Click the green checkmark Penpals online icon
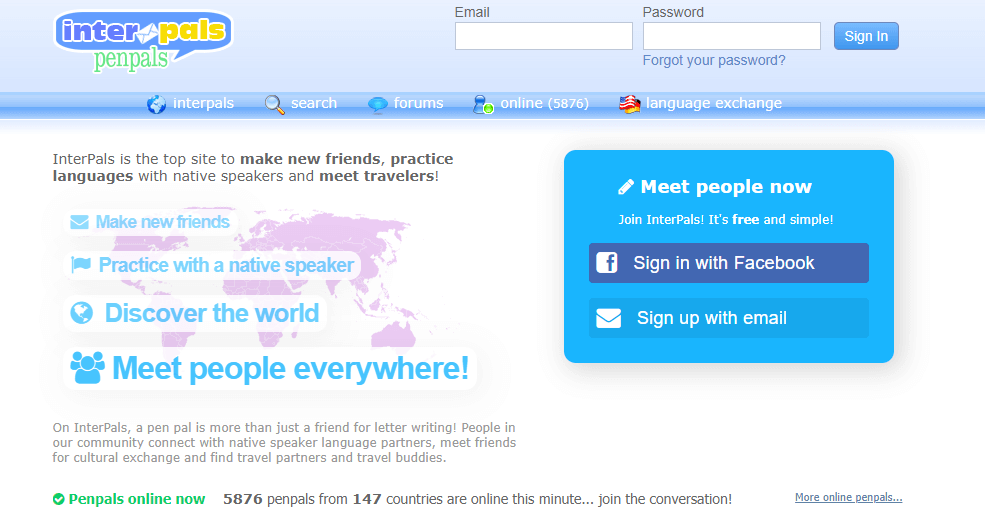The image size is (985, 513). point(58,499)
